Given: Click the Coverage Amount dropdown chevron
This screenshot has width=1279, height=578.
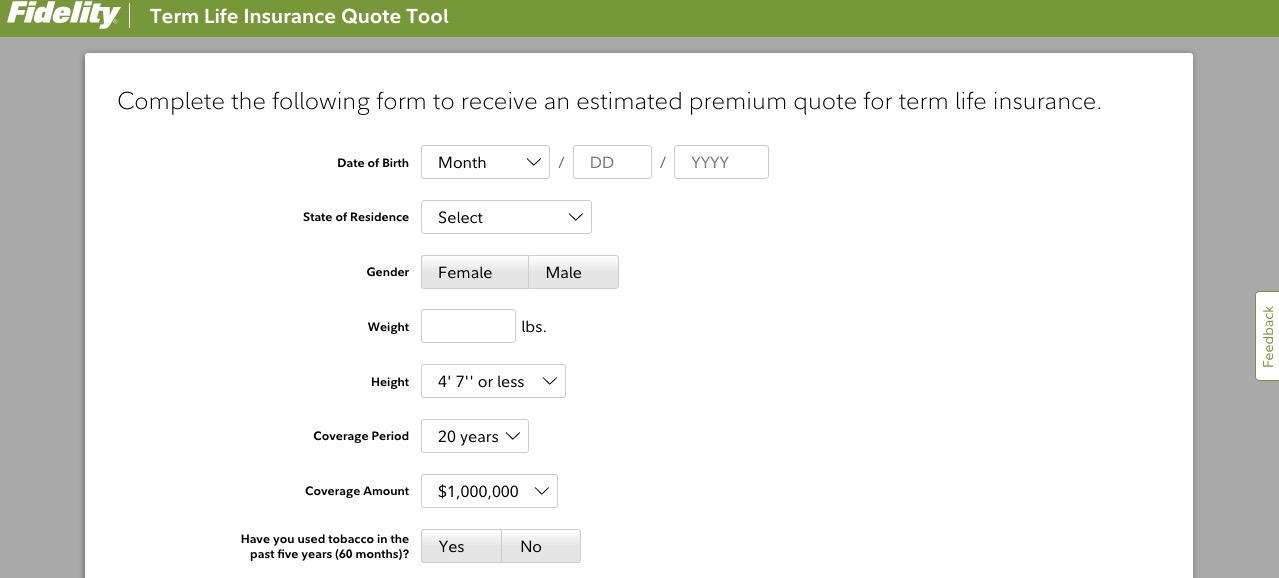Looking at the screenshot, I should pyautogui.click(x=543, y=491).
